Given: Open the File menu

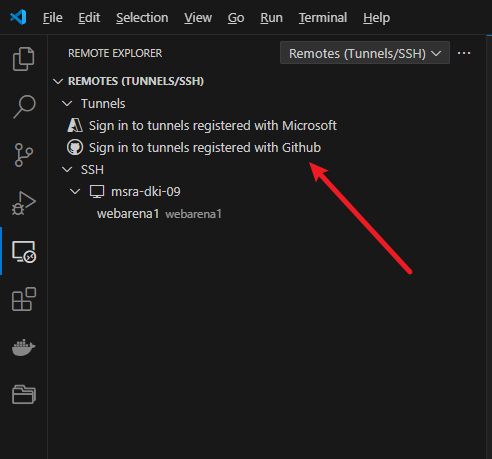Looking at the screenshot, I should [53, 18].
